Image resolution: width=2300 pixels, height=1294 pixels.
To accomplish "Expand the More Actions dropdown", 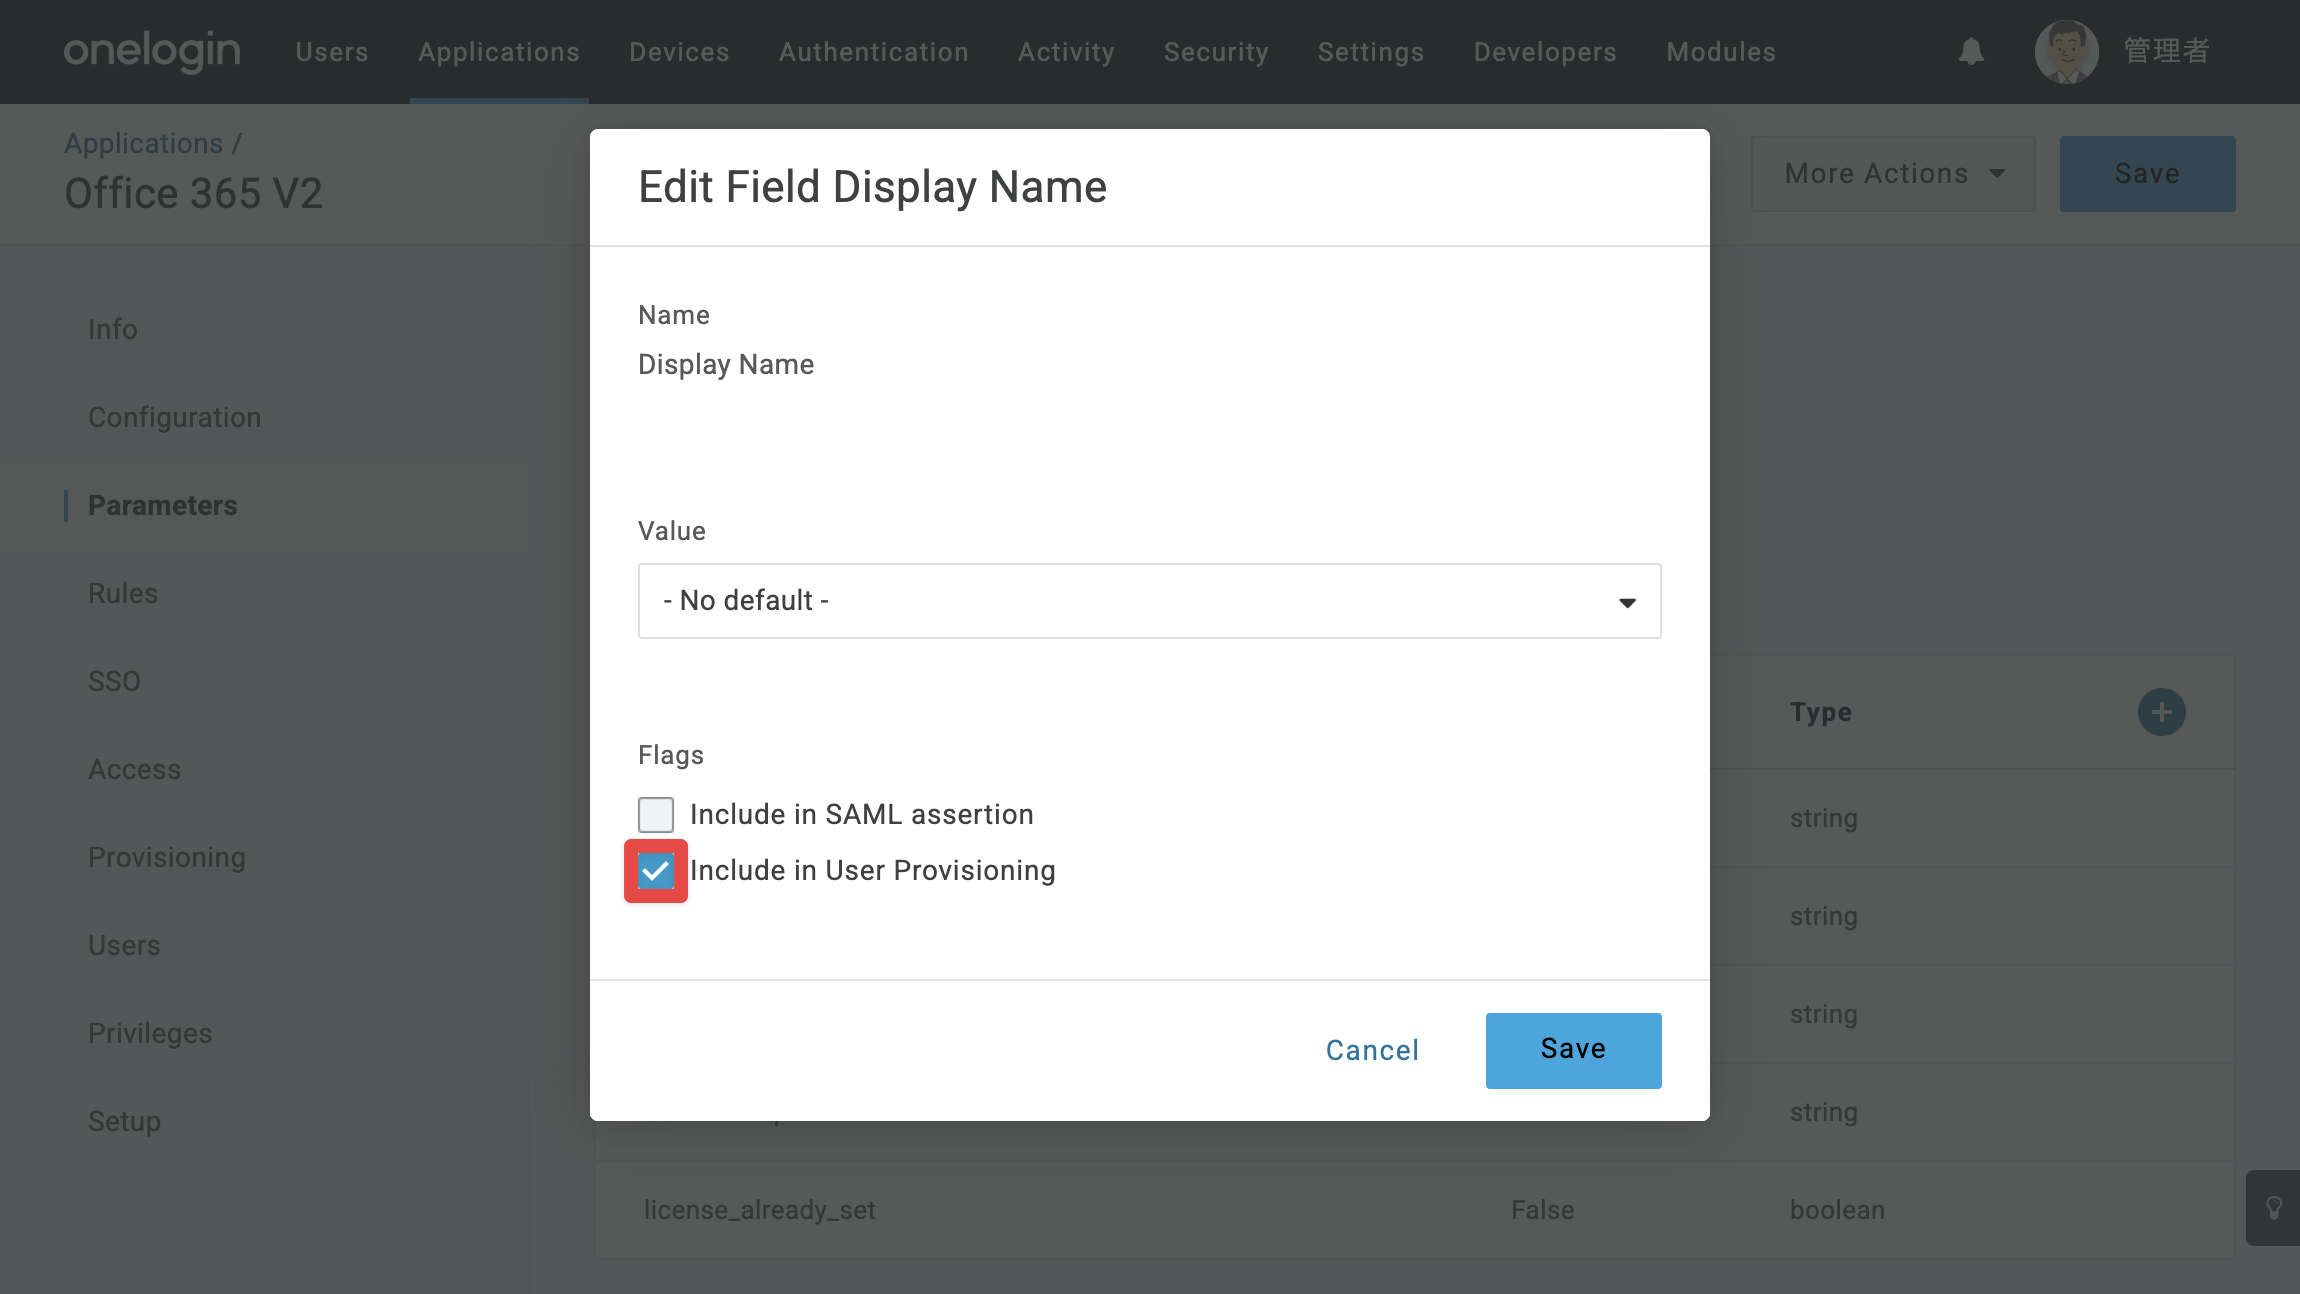I will (1893, 174).
